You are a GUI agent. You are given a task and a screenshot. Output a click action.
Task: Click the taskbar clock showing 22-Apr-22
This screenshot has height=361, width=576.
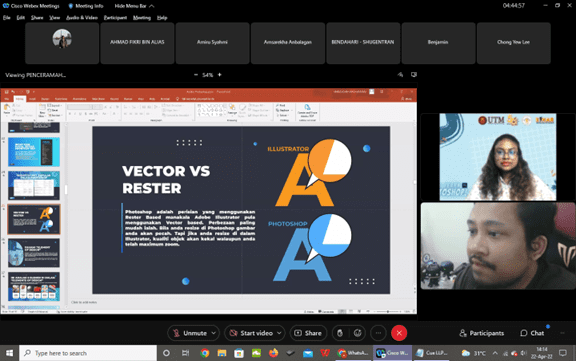542,353
